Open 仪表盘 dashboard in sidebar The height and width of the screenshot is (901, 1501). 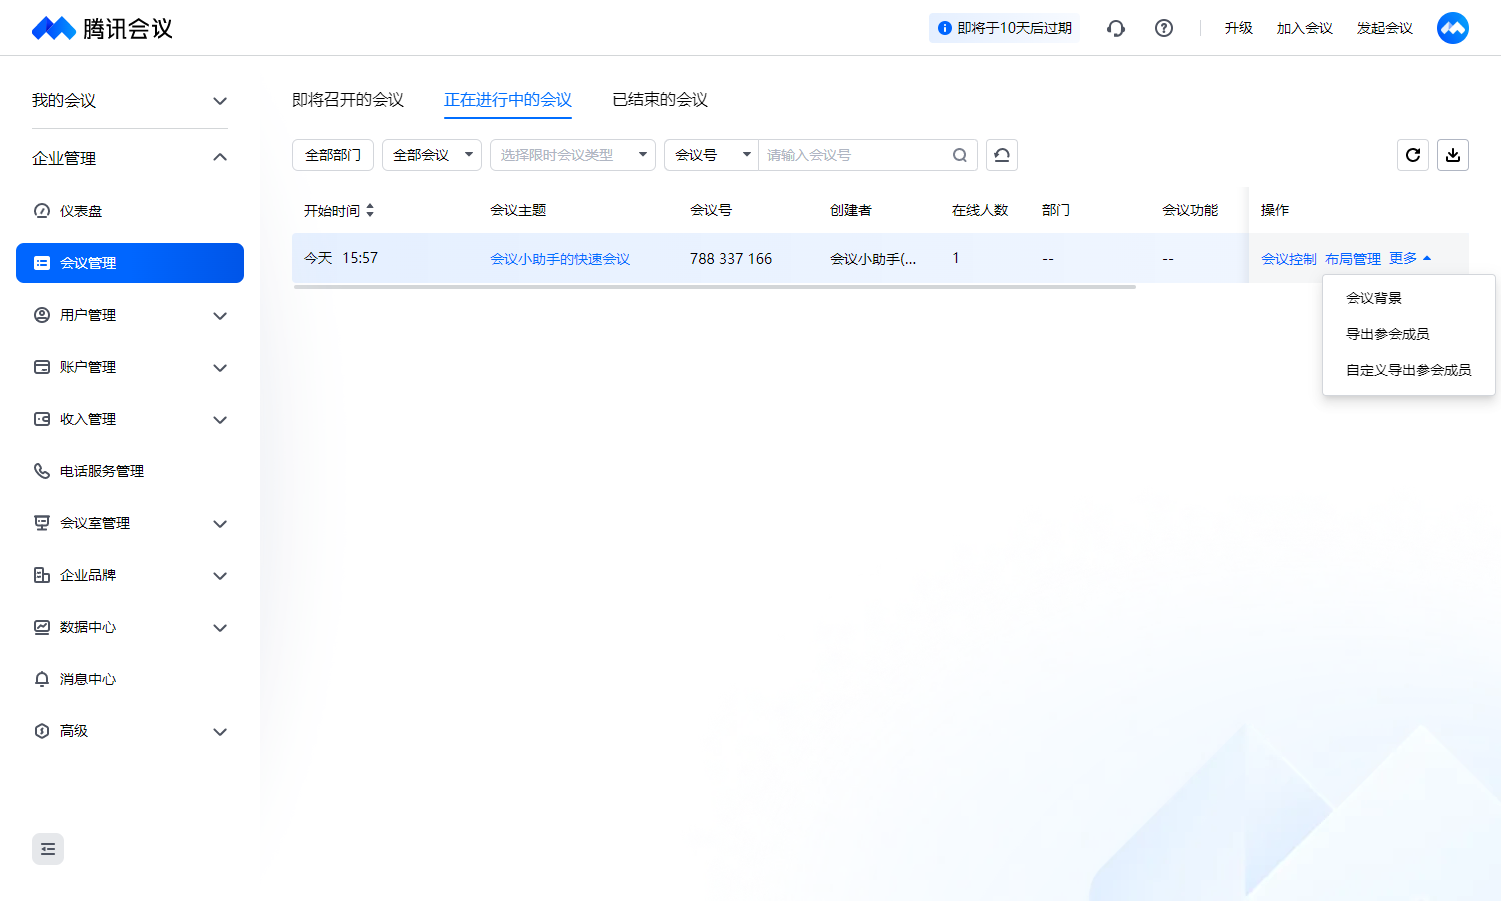coord(81,211)
